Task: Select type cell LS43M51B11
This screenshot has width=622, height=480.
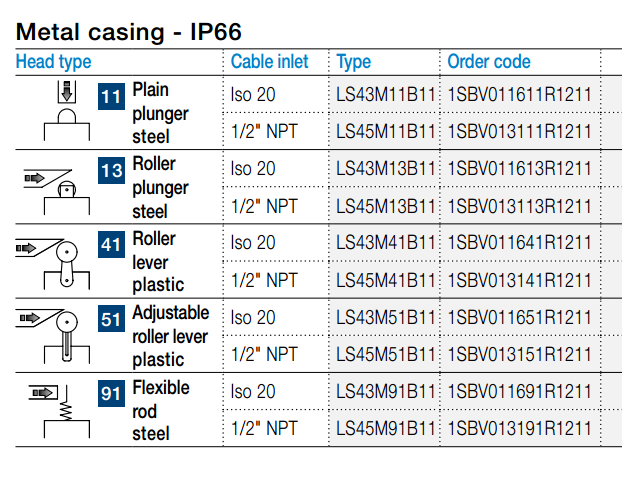Action: point(386,317)
